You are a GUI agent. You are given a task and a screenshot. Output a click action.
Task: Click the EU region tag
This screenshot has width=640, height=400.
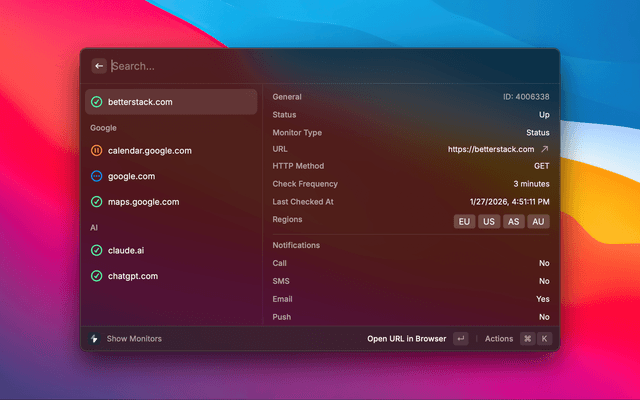(464, 221)
